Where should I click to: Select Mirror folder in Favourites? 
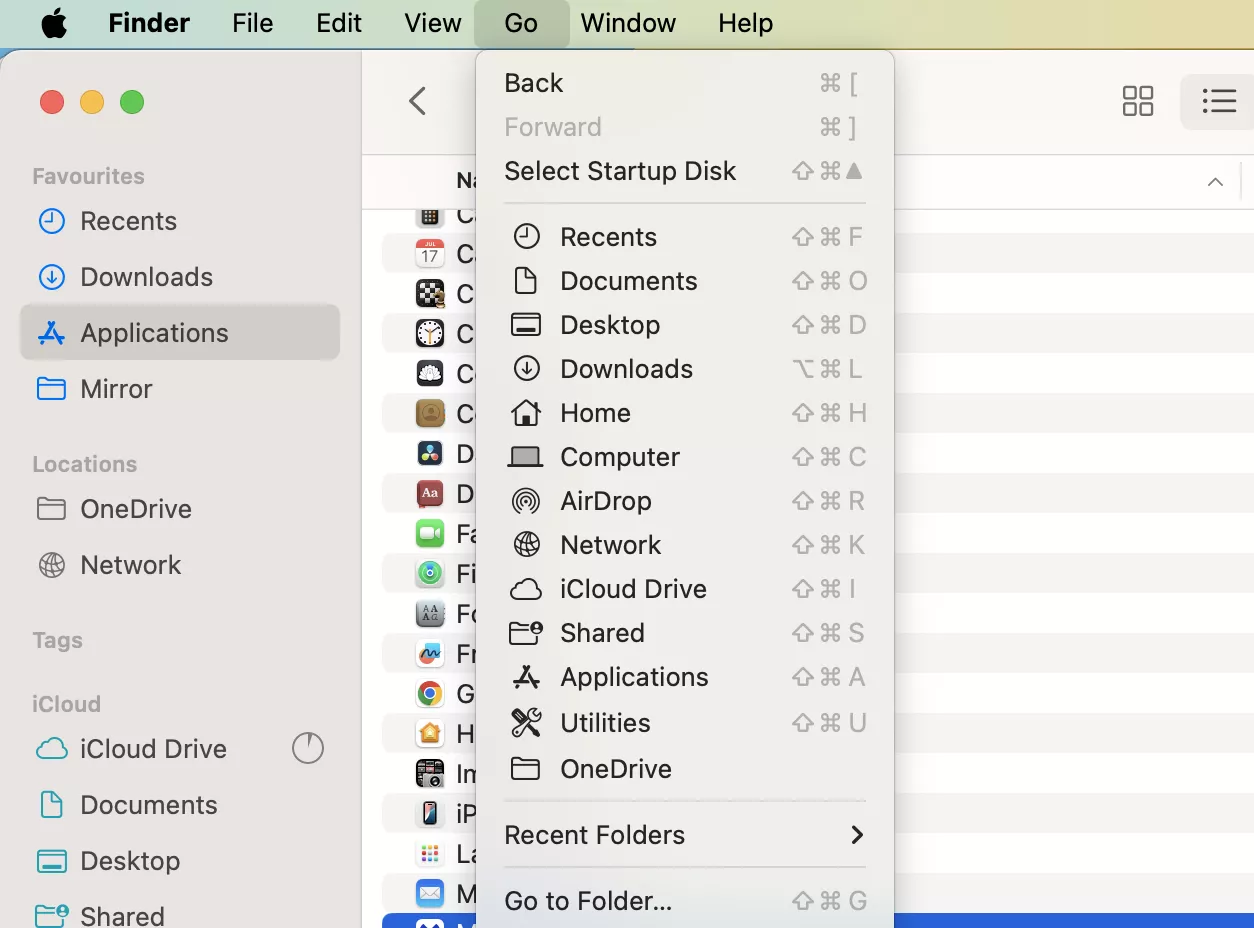click(116, 389)
